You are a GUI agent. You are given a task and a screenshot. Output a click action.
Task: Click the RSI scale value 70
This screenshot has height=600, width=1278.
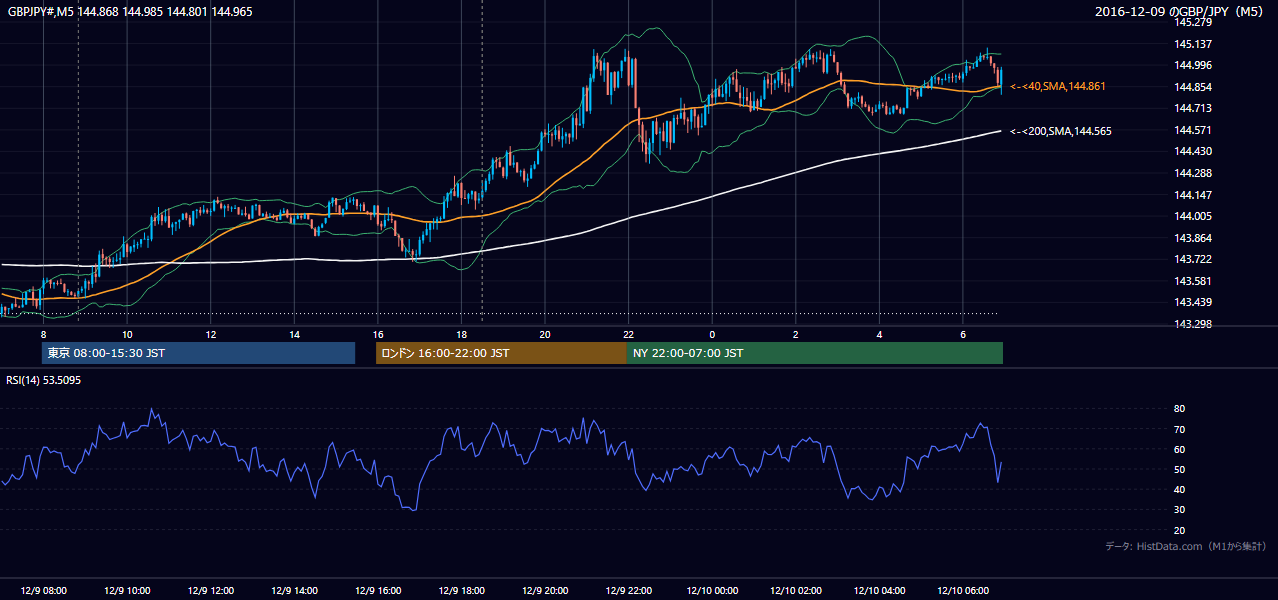1180,429
